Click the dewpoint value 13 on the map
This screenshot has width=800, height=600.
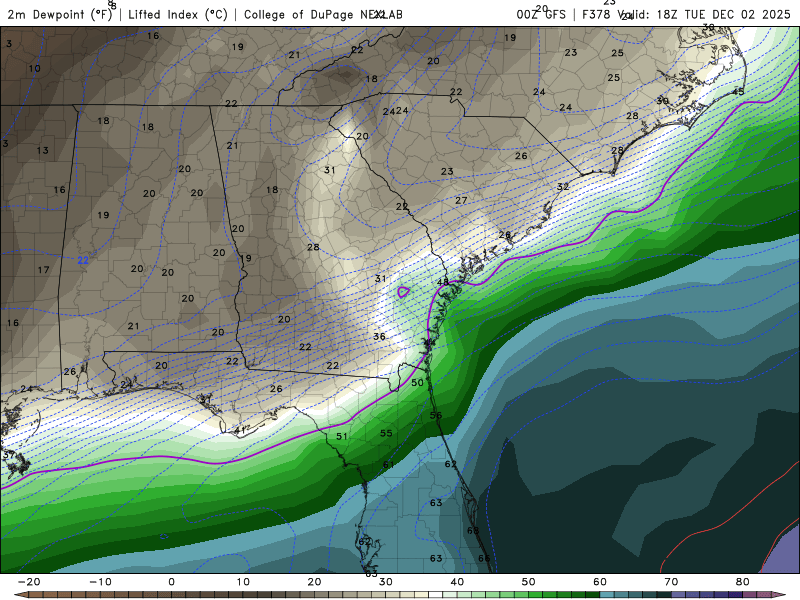tap(42, 151)
